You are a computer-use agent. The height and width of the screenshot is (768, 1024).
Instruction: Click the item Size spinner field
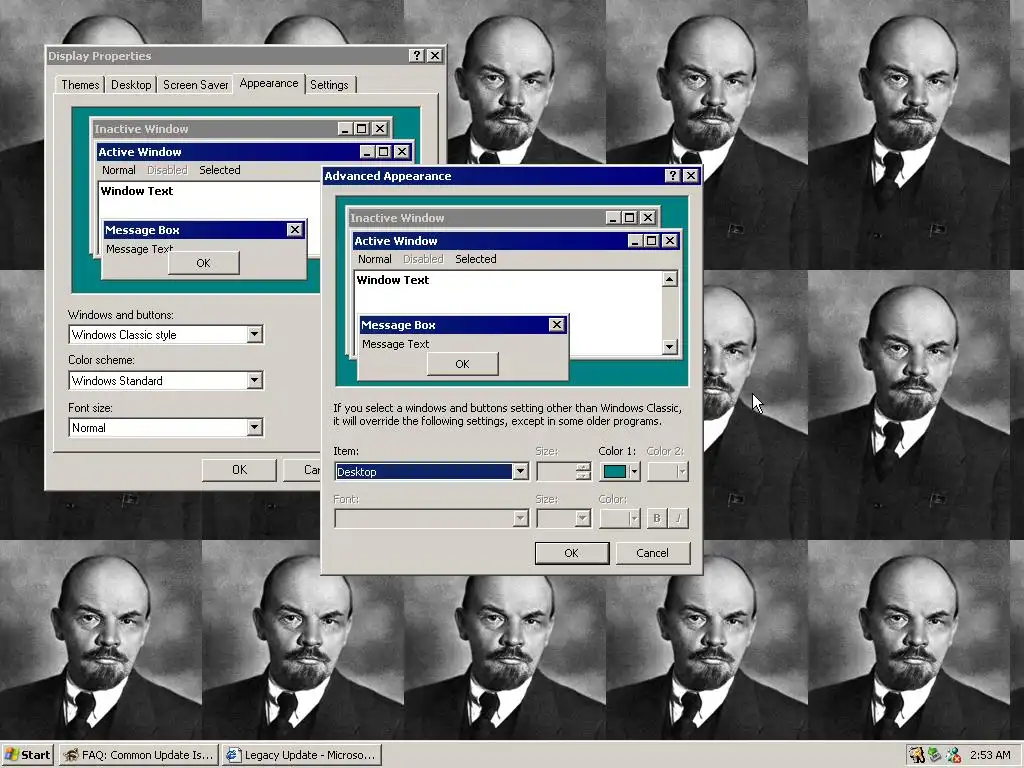(563, 472)
